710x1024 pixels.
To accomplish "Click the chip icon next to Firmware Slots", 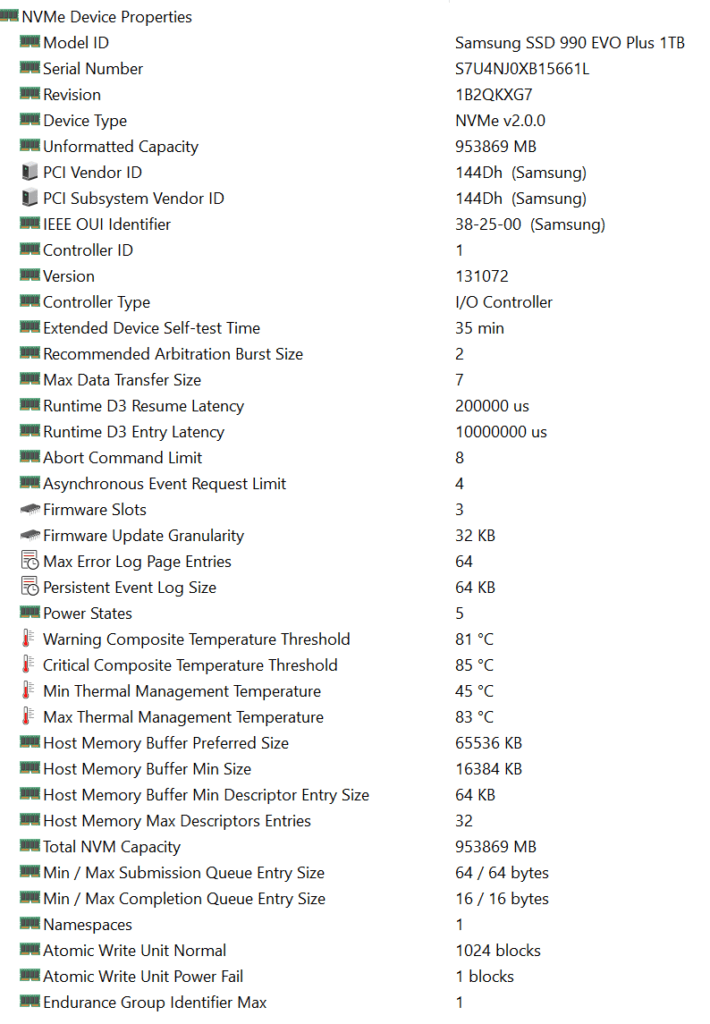I will tap(29, 510).
